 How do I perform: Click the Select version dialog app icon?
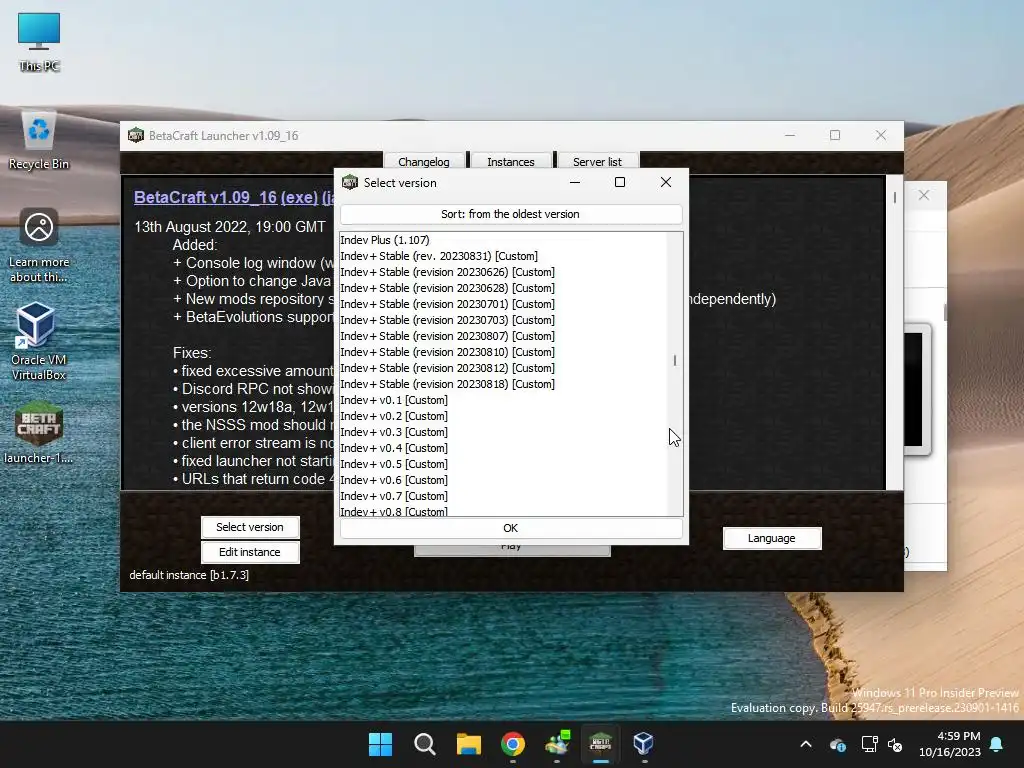(350, 182)
